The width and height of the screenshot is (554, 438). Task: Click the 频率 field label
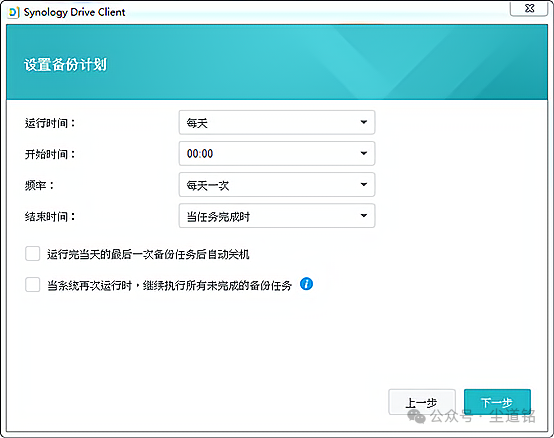point(39,185)
